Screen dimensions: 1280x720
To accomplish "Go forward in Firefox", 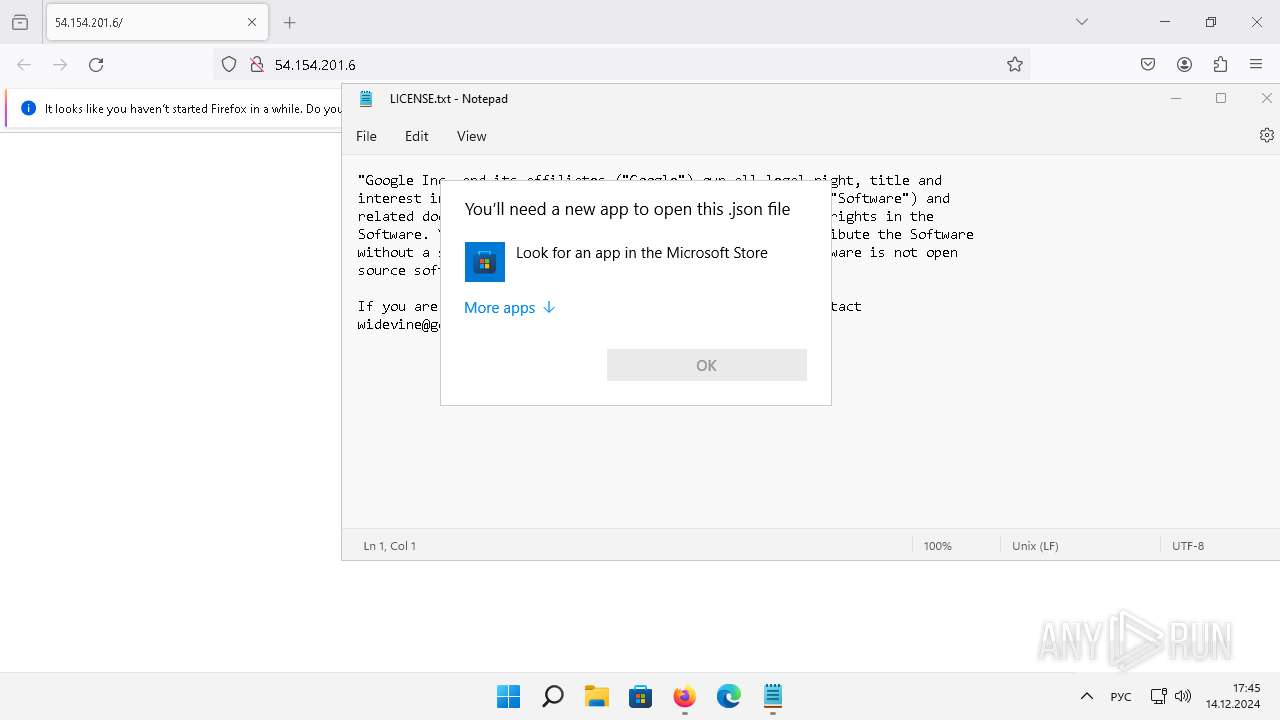I will coord(60,64).
